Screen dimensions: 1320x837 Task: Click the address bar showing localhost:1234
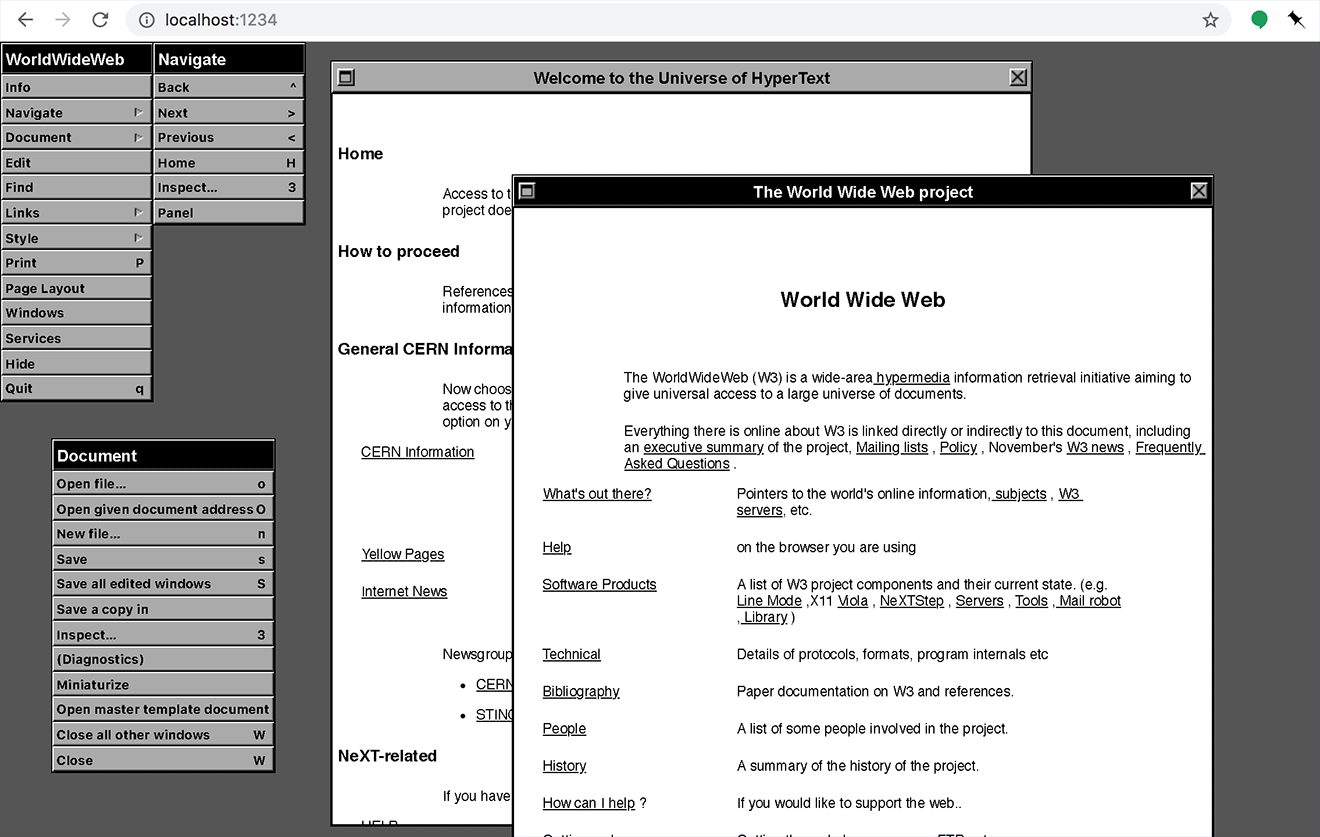(677, 20)
